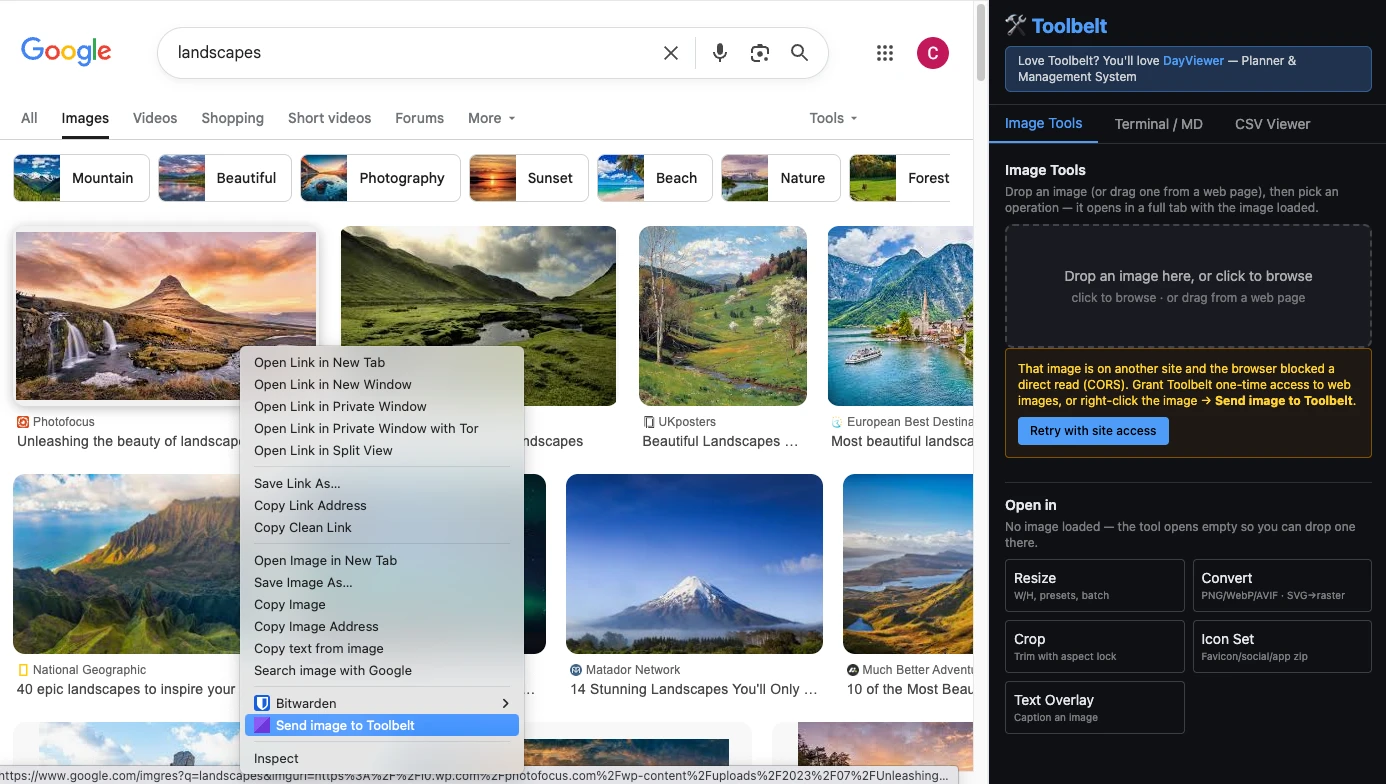Open the UKposters valley painting thumbnail
Viewport: 1386px width, 784px height.
point(723,316)
